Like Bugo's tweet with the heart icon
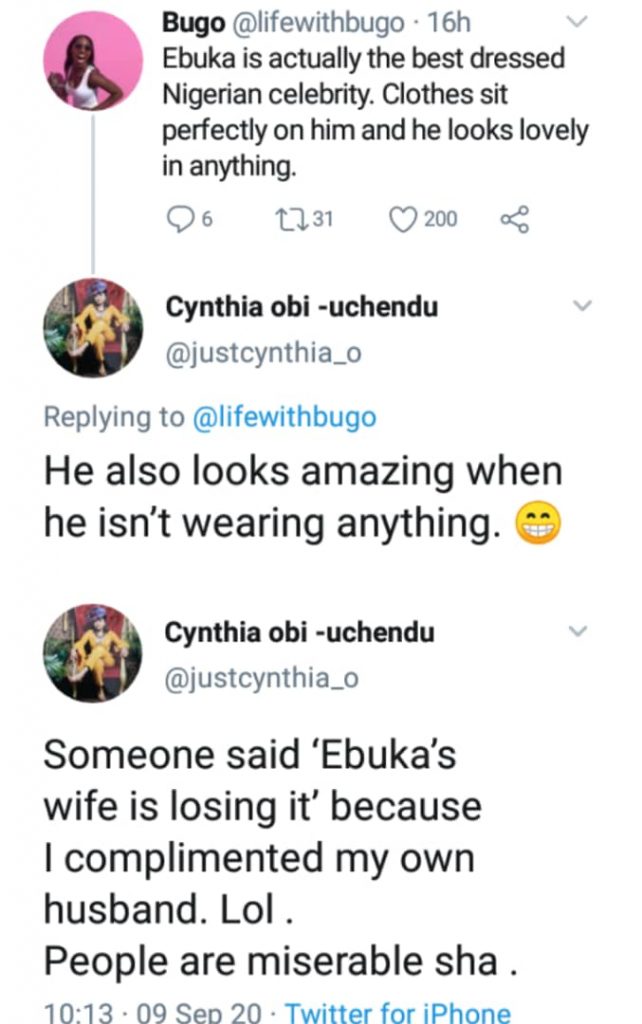Screen dimensions: 642x1024 pos(404,219)
